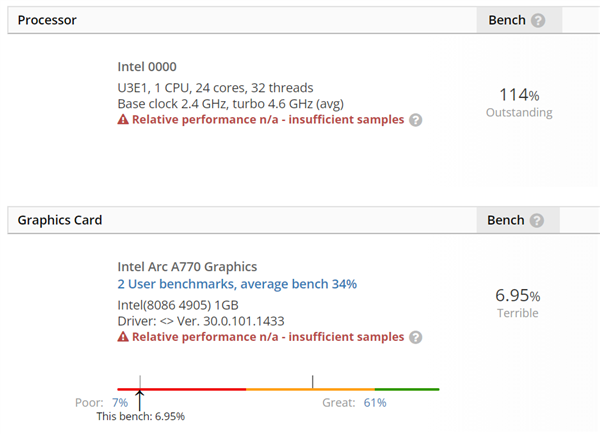Open help icon after graphics card insufficient samples warning
Screen dimensions: 600x434
click(x=416, y=337)
